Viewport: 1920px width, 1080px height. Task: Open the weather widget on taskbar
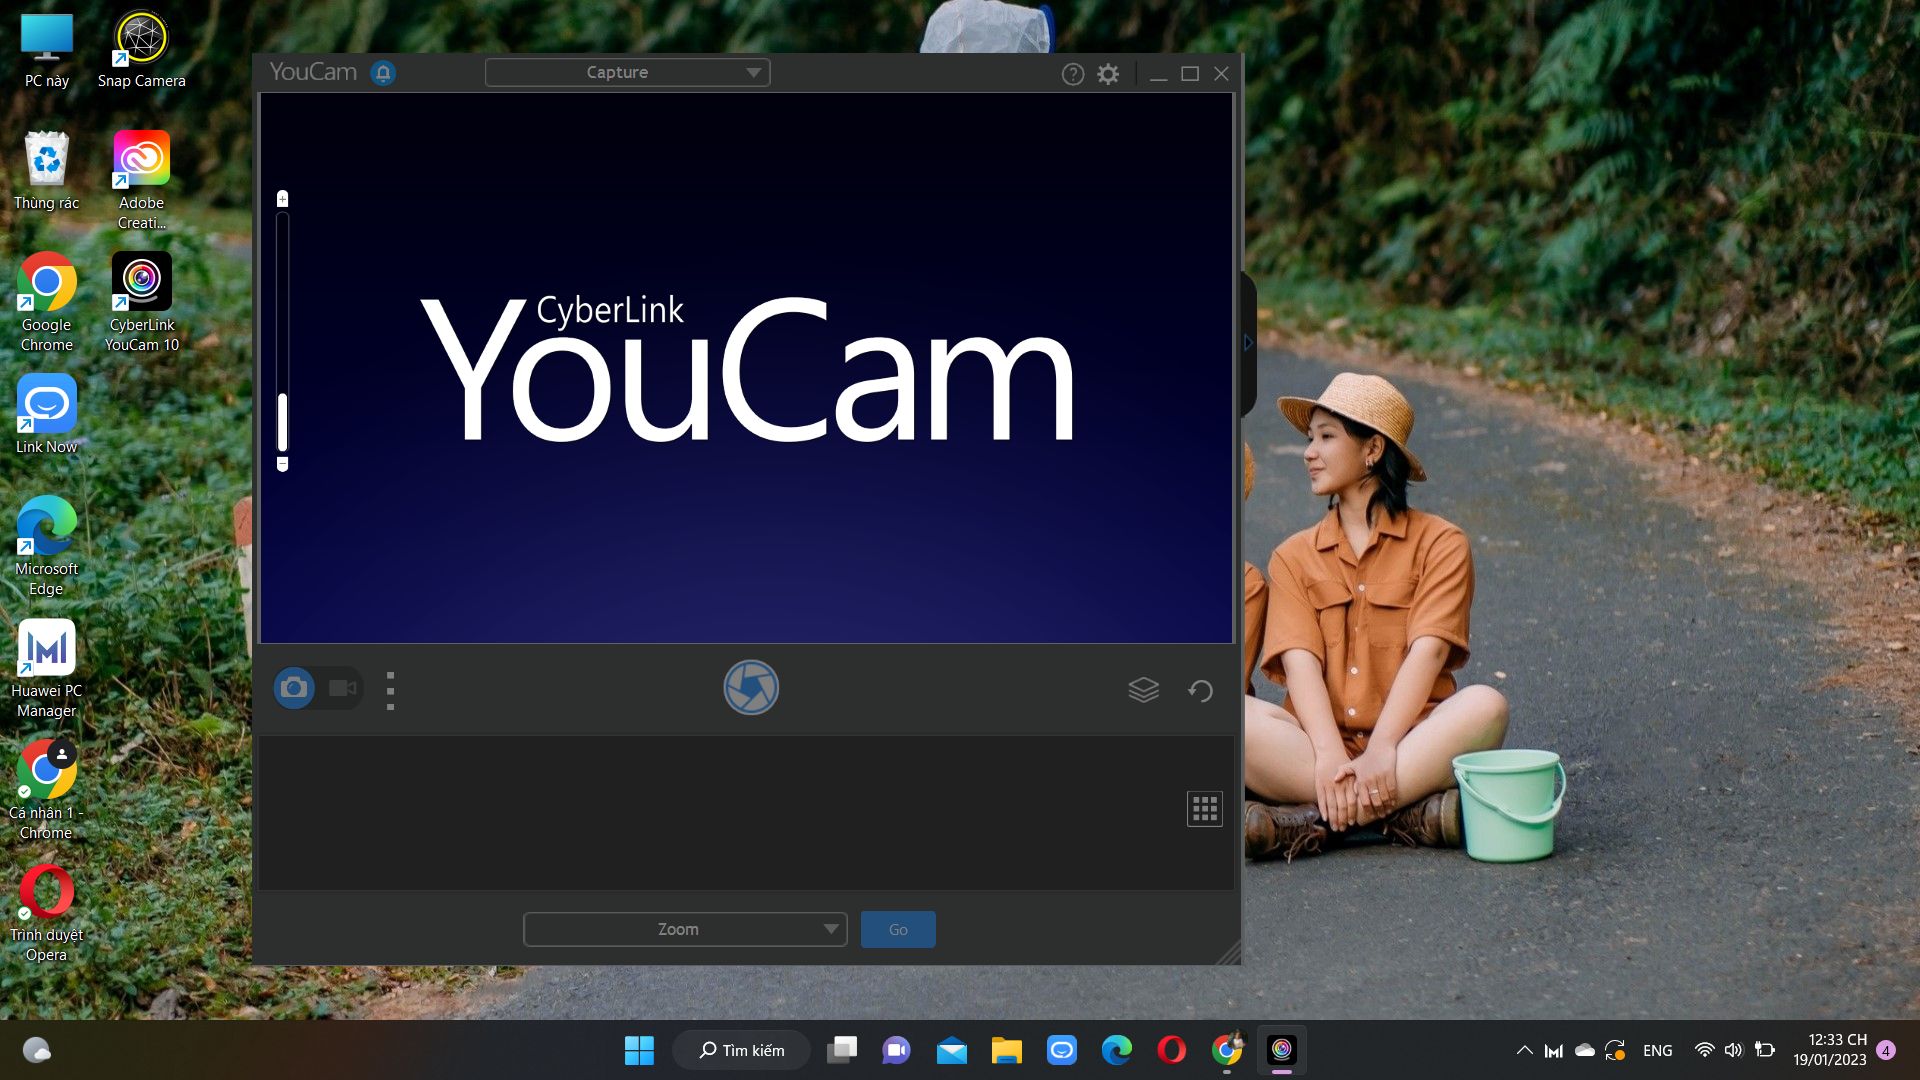37,1050
